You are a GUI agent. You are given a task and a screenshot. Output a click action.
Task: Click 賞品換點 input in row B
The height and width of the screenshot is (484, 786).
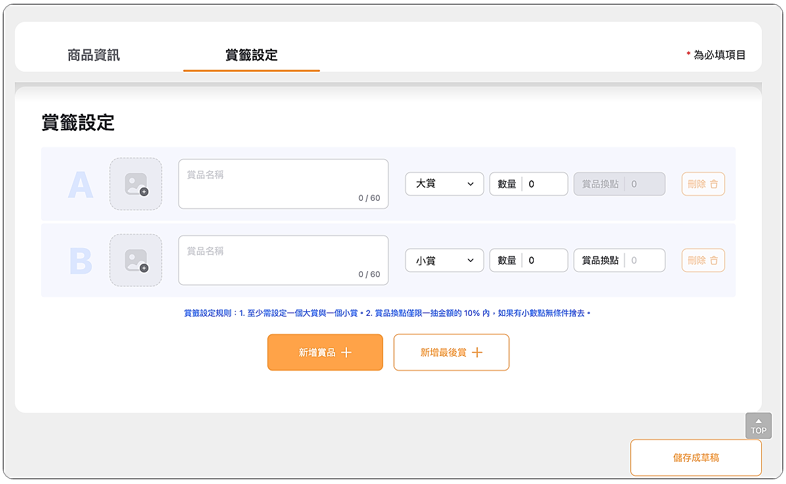pos(645,261)
